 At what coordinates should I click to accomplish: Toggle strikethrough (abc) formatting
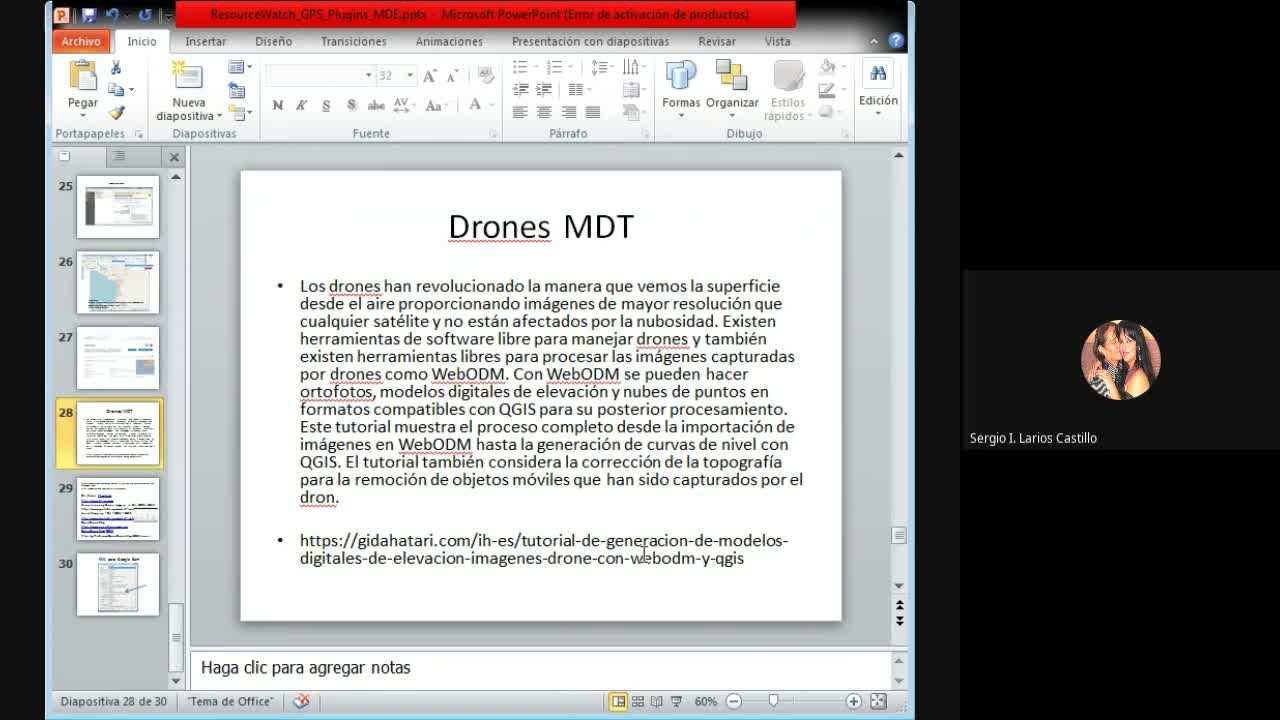[x=376, y=105]
